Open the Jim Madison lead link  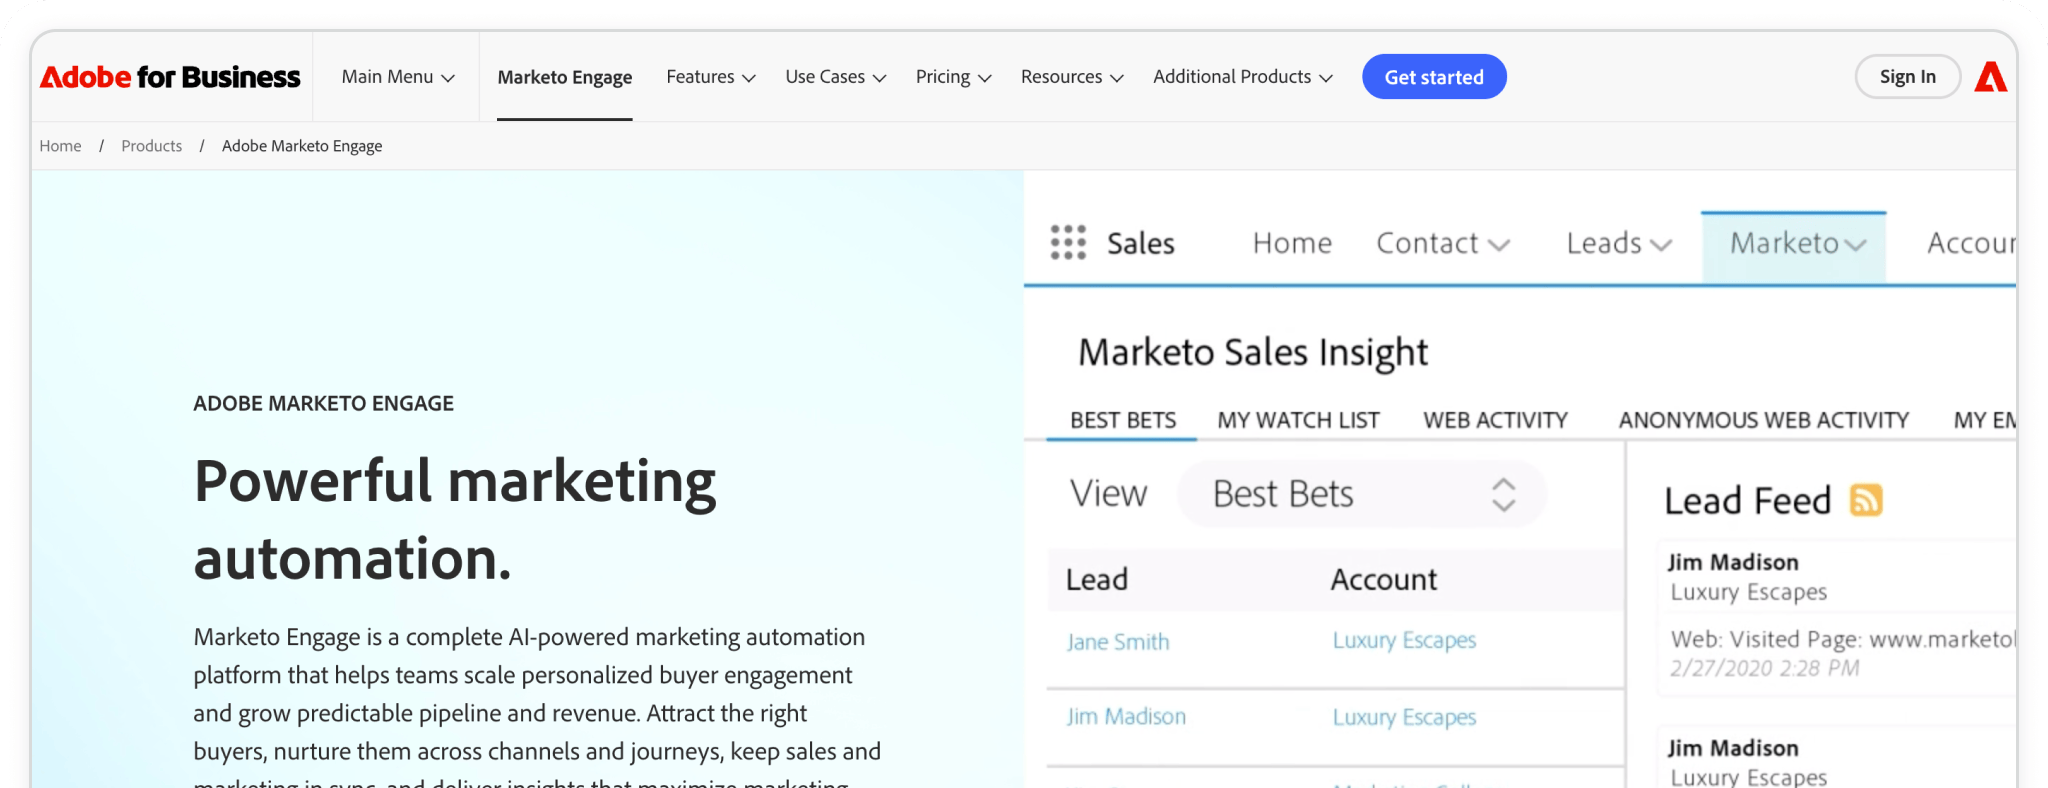click(x=1126, y=716)
